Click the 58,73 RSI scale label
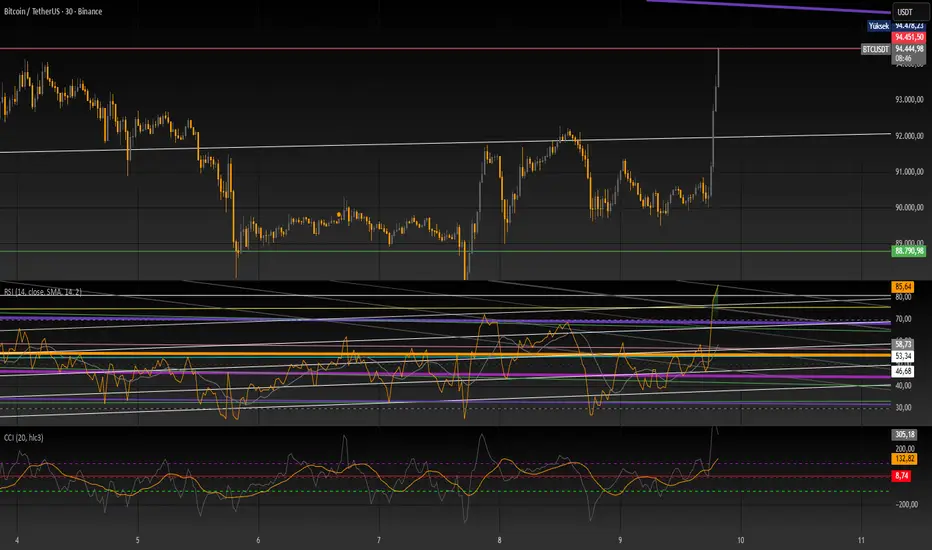Image resolution: width=932 pixels, height=550 pixels. (x=904, y=343)
